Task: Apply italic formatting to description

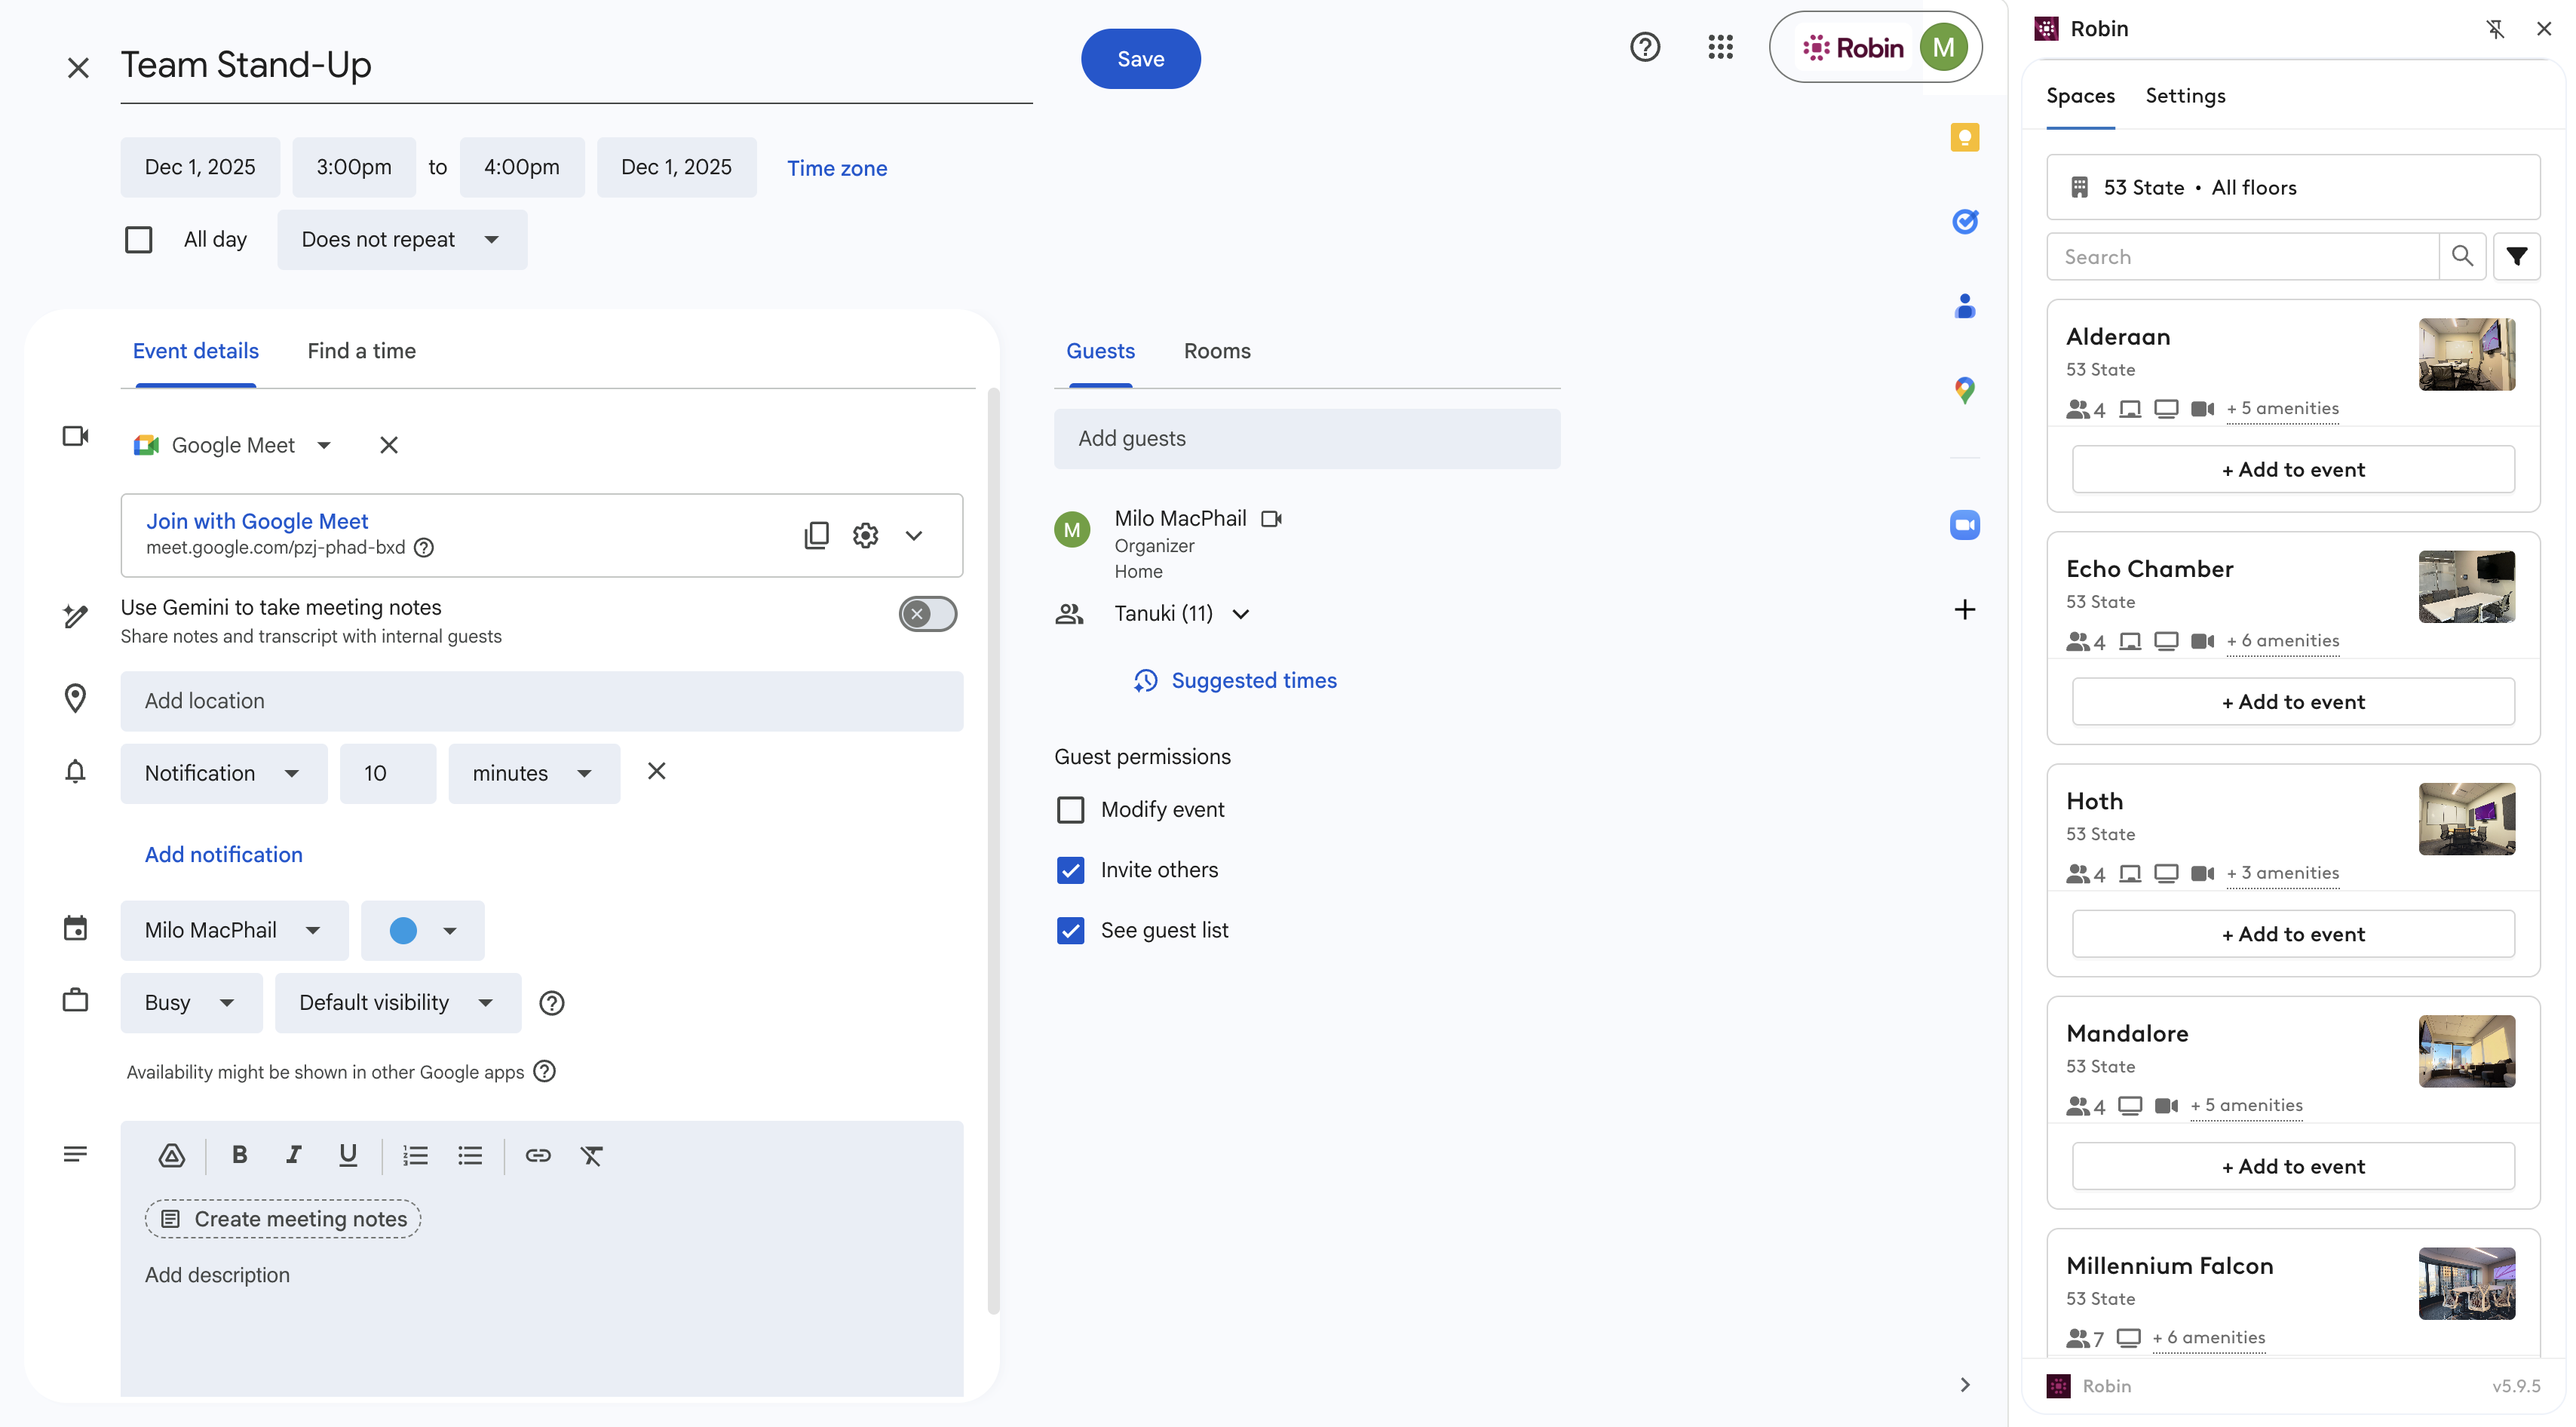Action: (293, 1155)
